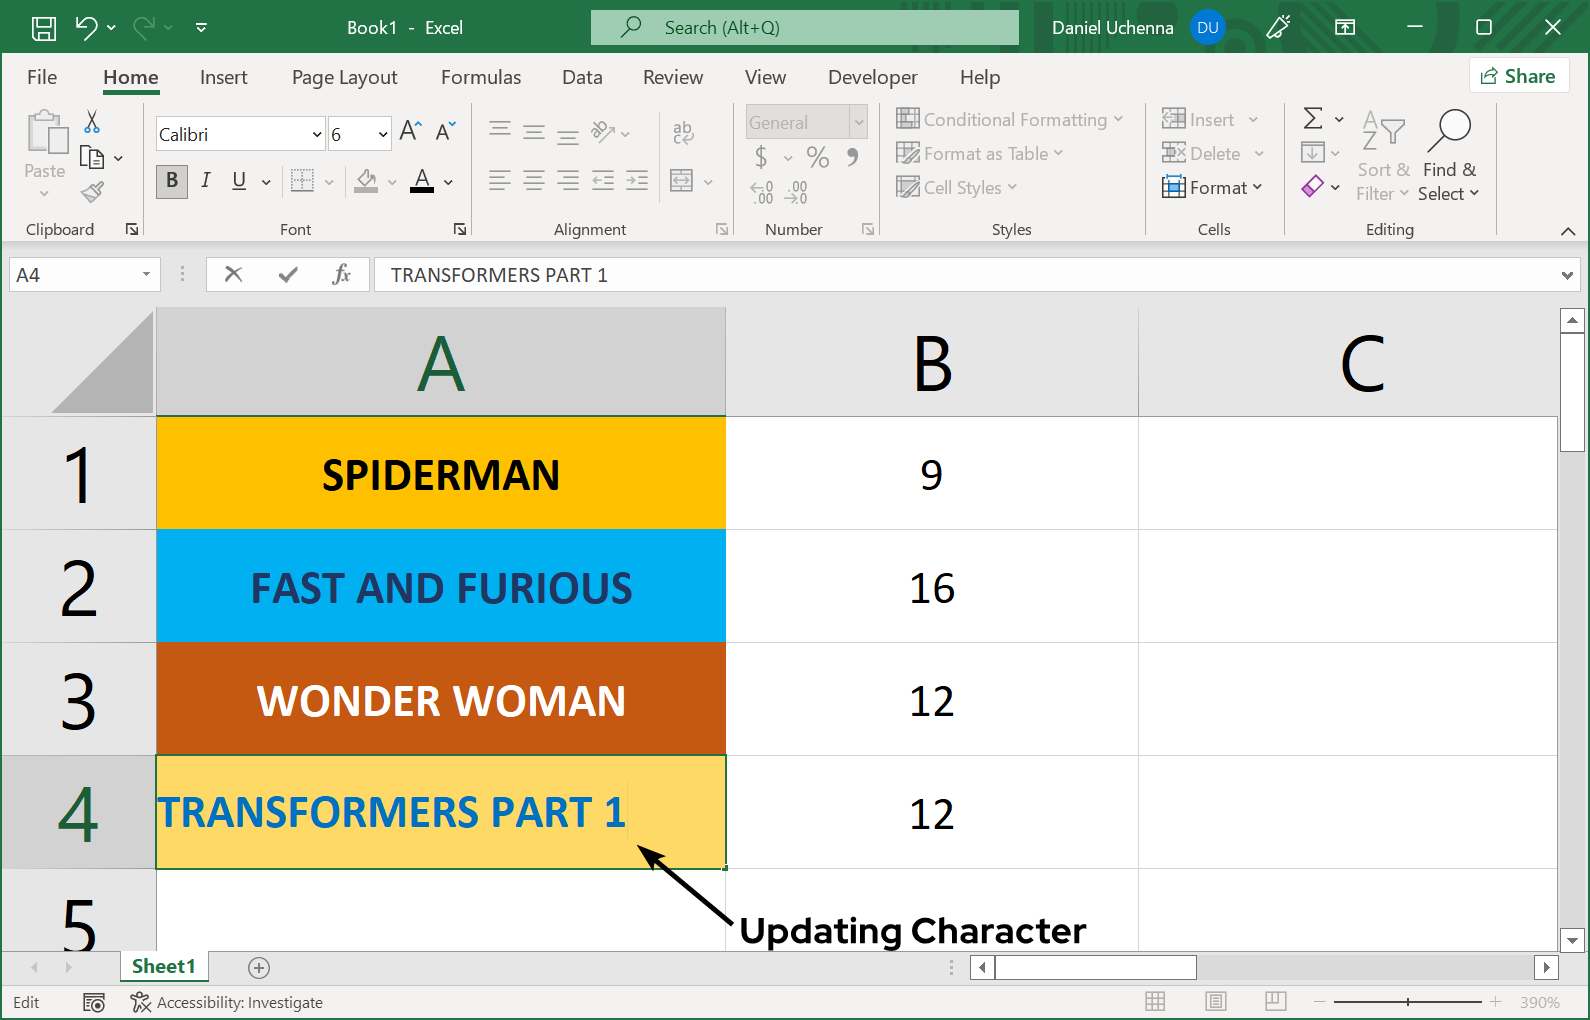Click the Fill Color paint bucket
This screenshot has width=1590, height=1020.
tap(367, 181)
